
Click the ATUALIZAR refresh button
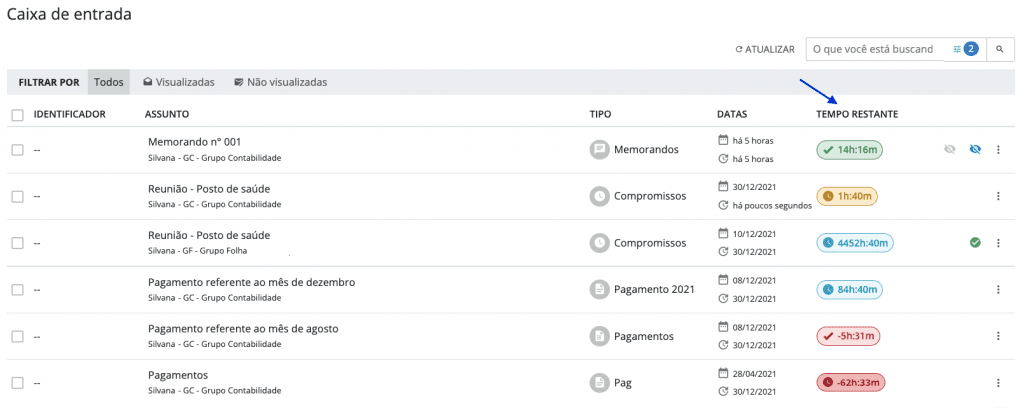[x=765, y=49]
